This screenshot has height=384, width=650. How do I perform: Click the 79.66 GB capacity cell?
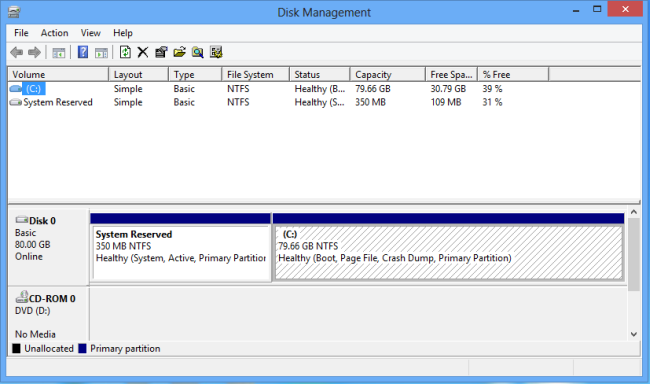pyautogui.click(x=373, y=89)
